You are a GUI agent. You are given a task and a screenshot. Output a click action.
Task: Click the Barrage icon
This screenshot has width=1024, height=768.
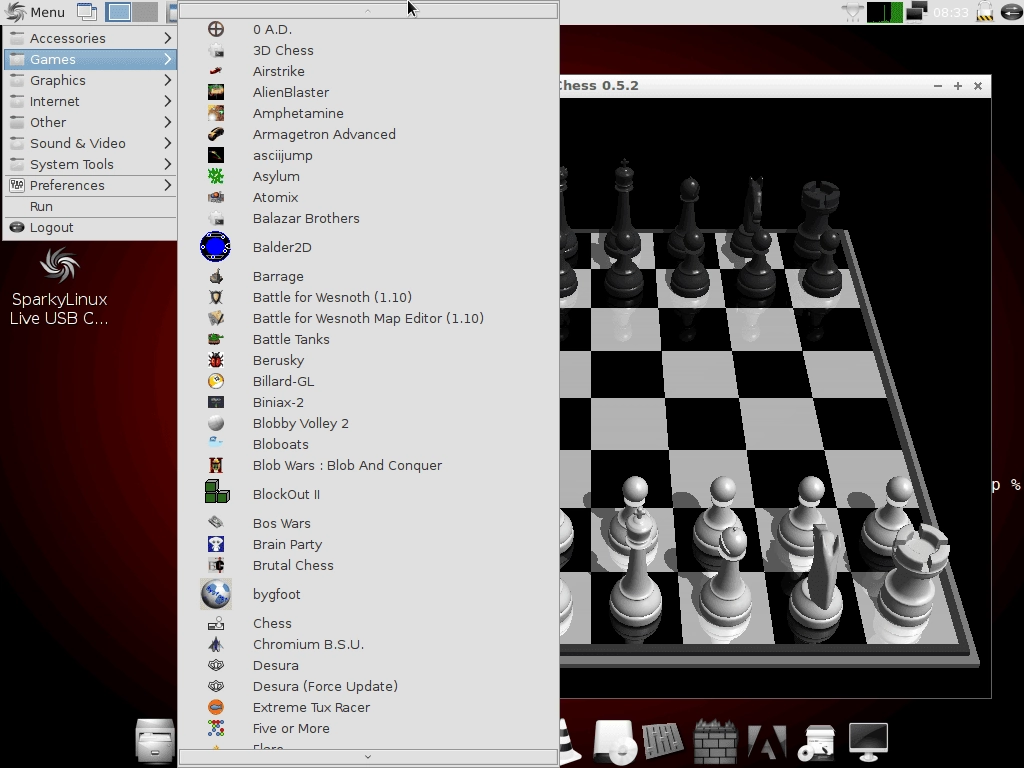[216, 276]
